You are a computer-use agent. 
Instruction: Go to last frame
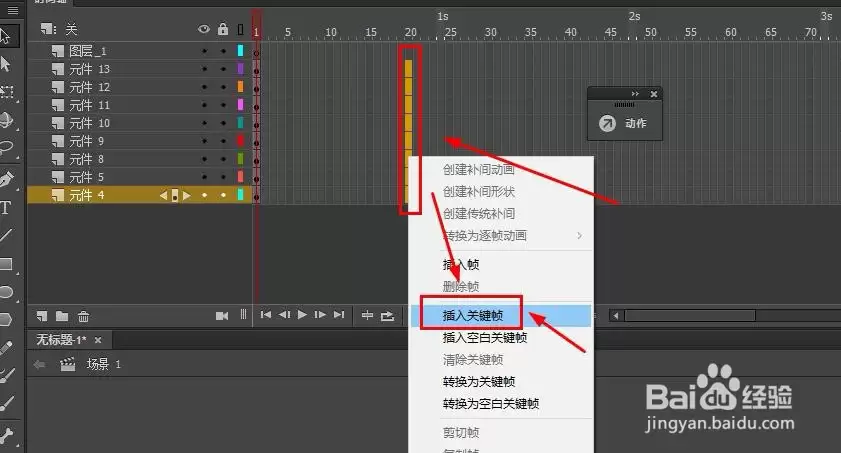point(339,315)
